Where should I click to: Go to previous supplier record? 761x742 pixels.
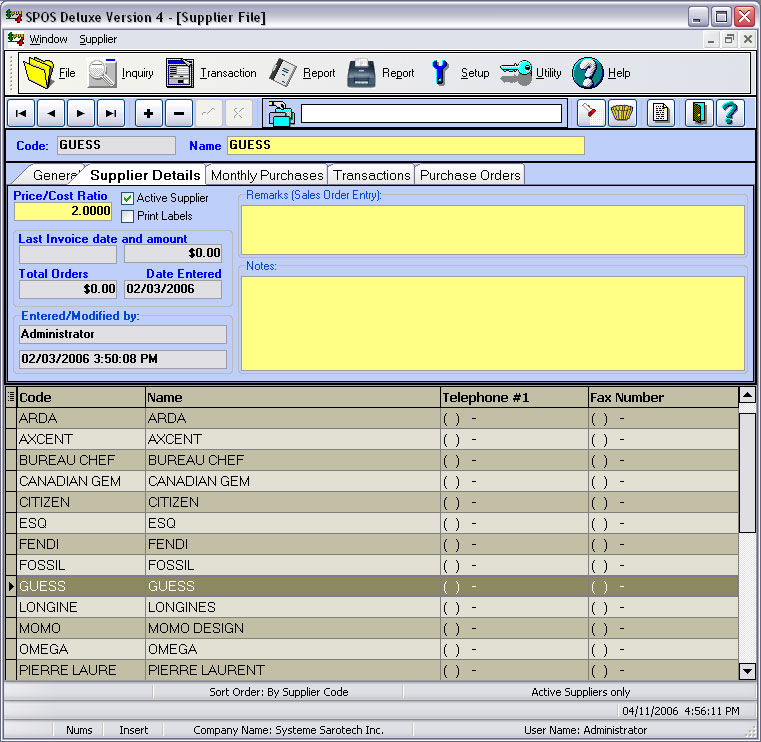pos(51,114)
